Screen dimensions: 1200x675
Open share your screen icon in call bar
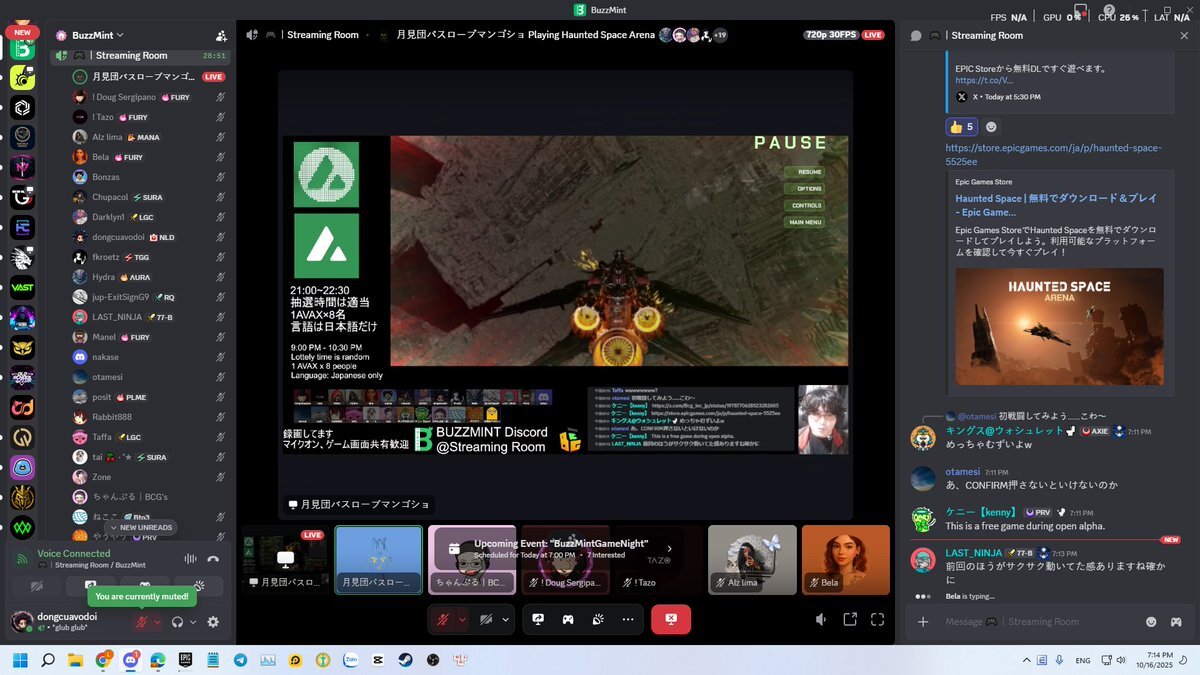click(x=538, y=619)
